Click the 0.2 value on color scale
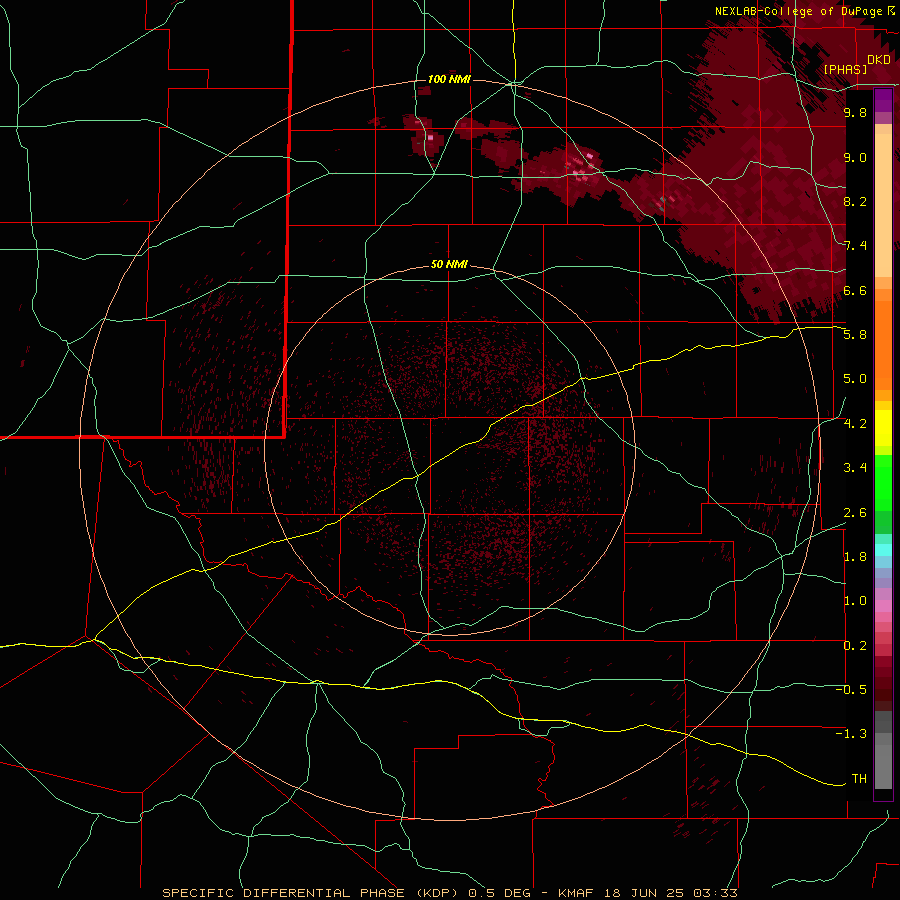Image resolution: width=900 pixels, height=900 pixels. (x=855, y=646)
